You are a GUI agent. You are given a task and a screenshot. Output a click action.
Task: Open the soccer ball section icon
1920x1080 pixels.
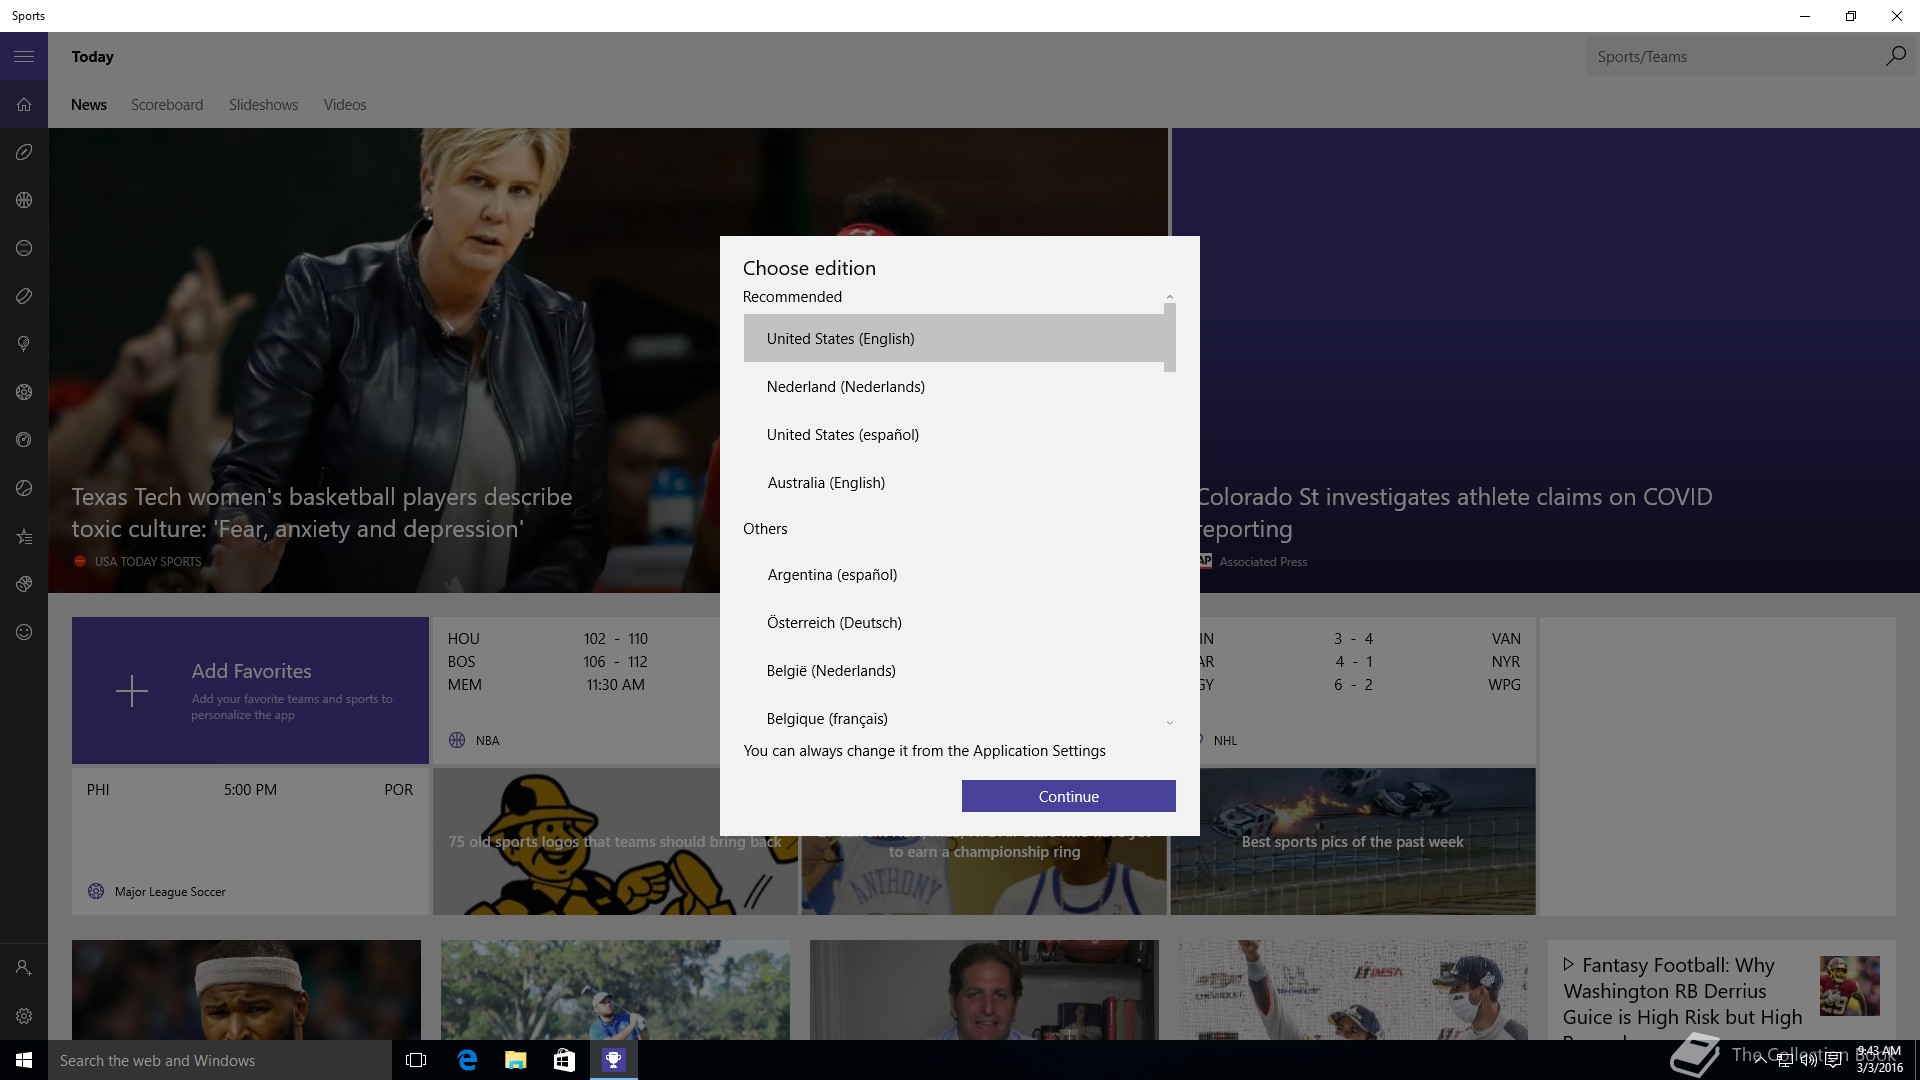pos(24,392)
